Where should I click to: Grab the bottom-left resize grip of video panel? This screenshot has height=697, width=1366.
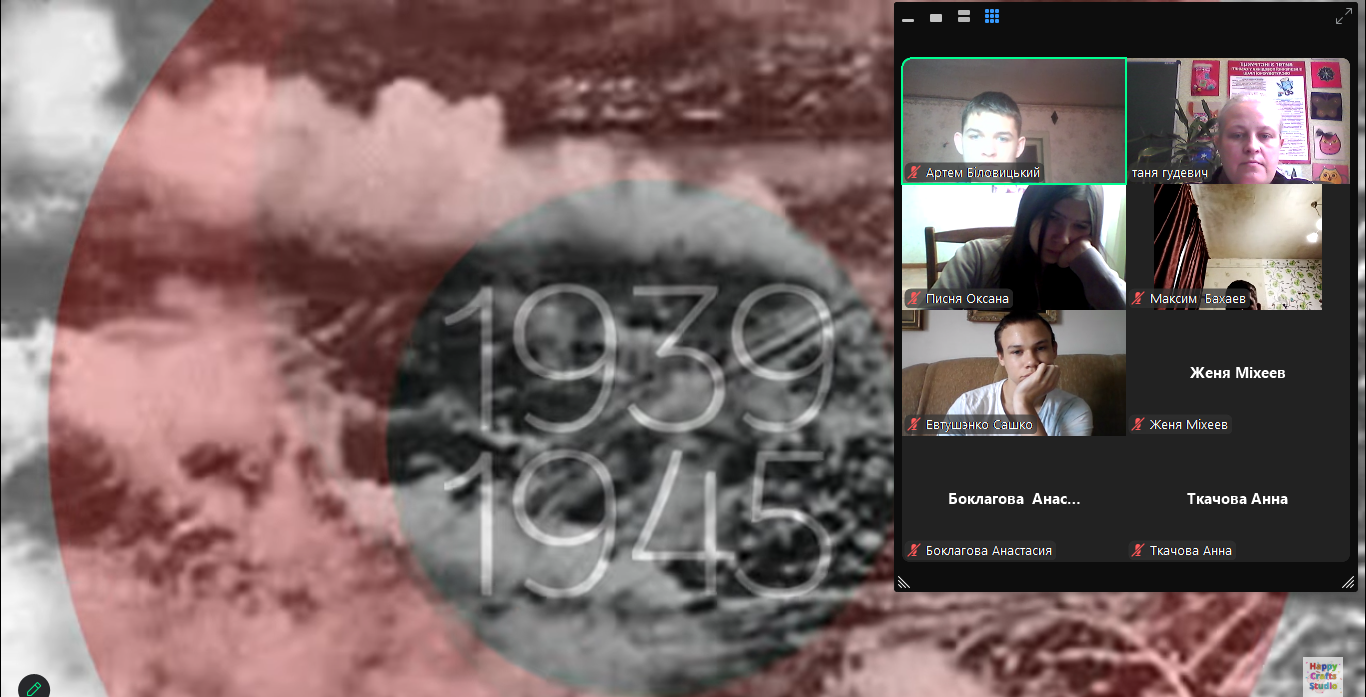(x=904, y=582)
